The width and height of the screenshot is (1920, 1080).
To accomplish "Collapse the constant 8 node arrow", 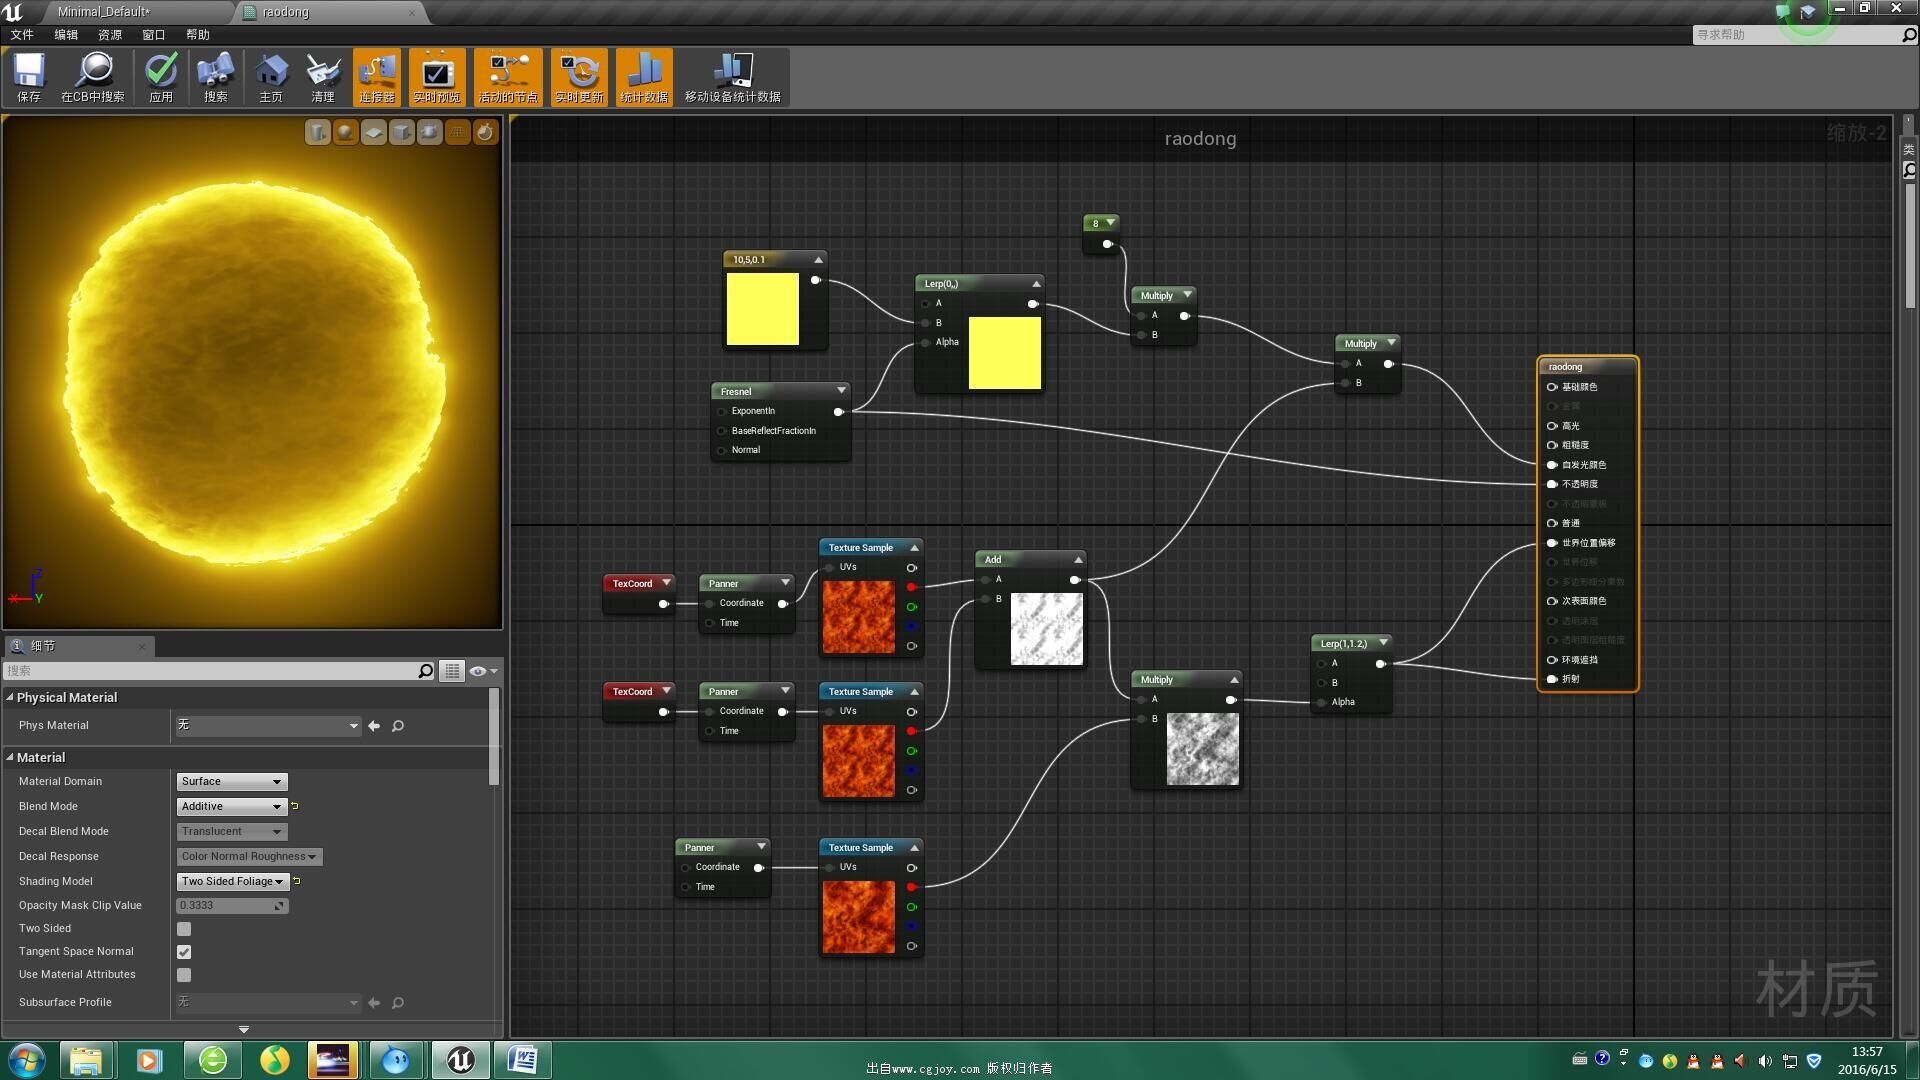I will click(1110, 222).
